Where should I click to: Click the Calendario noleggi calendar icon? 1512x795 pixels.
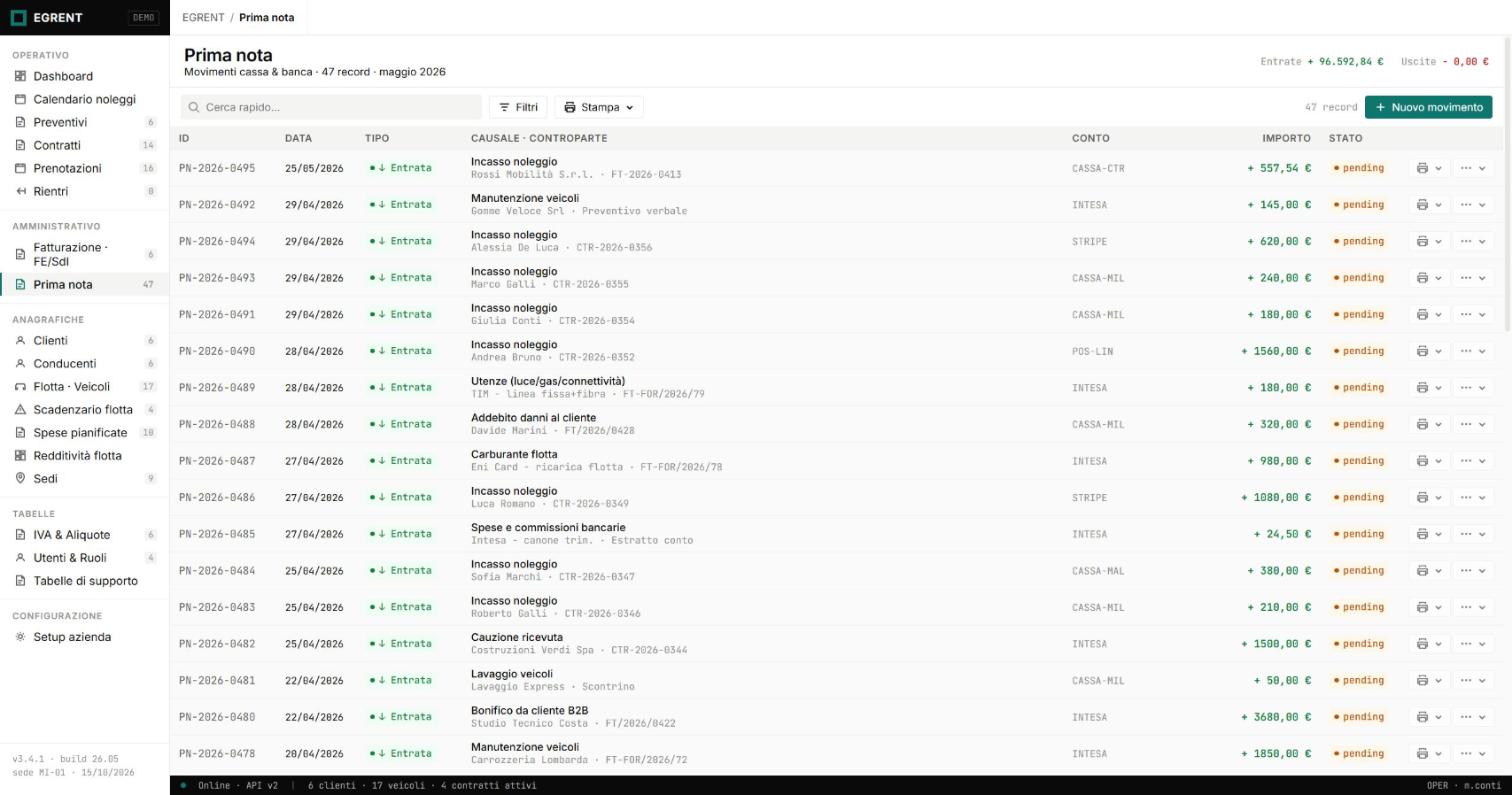pyautogui.click(x=20, y=99)
